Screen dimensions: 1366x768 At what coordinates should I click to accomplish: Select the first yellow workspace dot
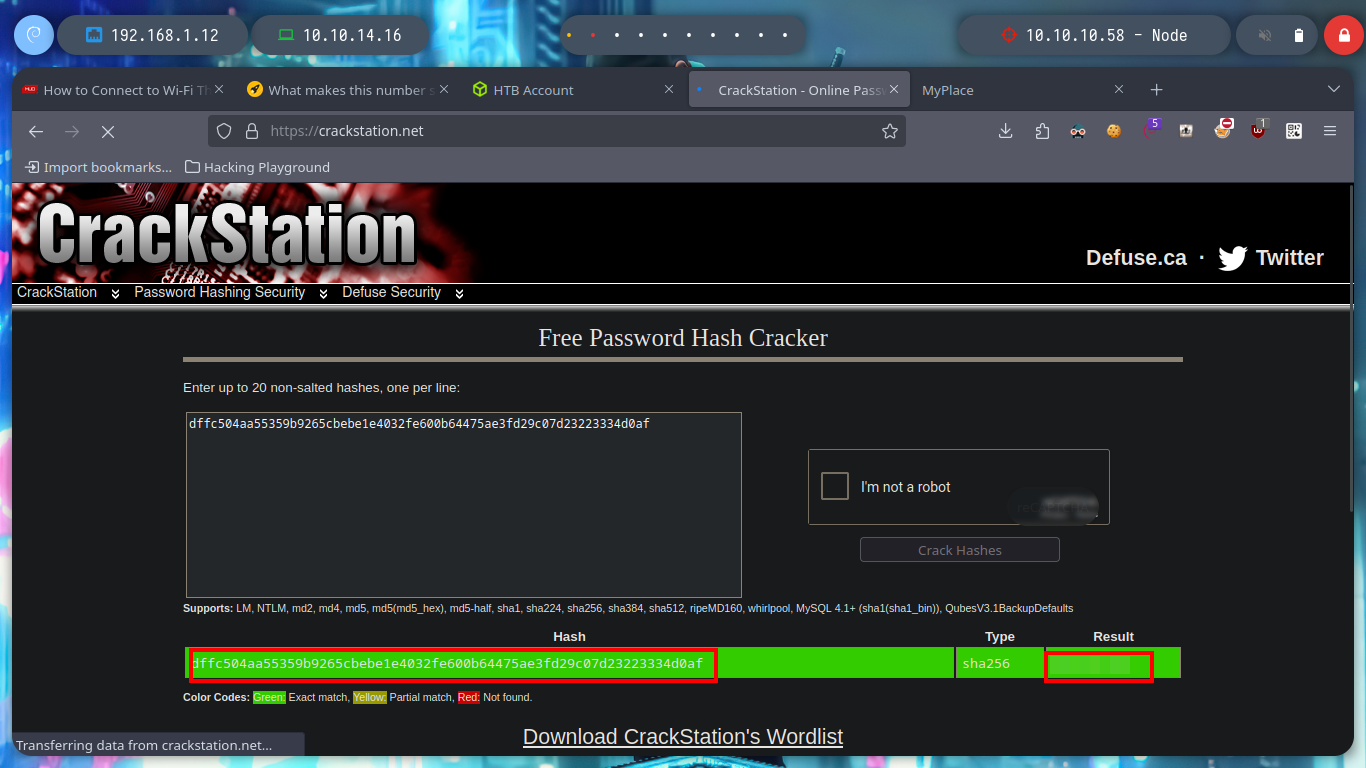(x=569, y=35)
